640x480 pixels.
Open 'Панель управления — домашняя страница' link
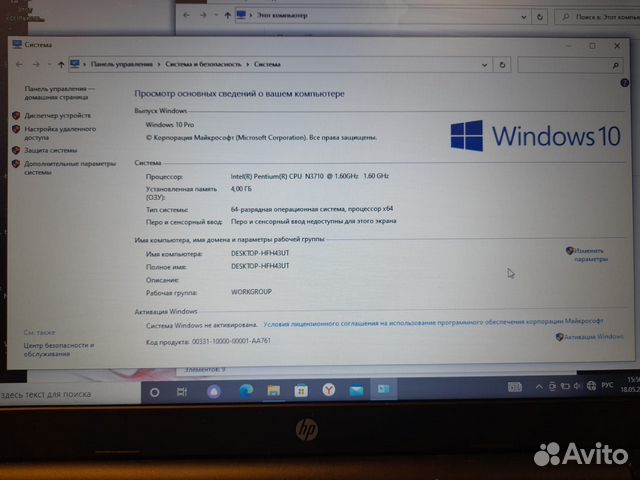pyautogui.click(x=60, y=93)
